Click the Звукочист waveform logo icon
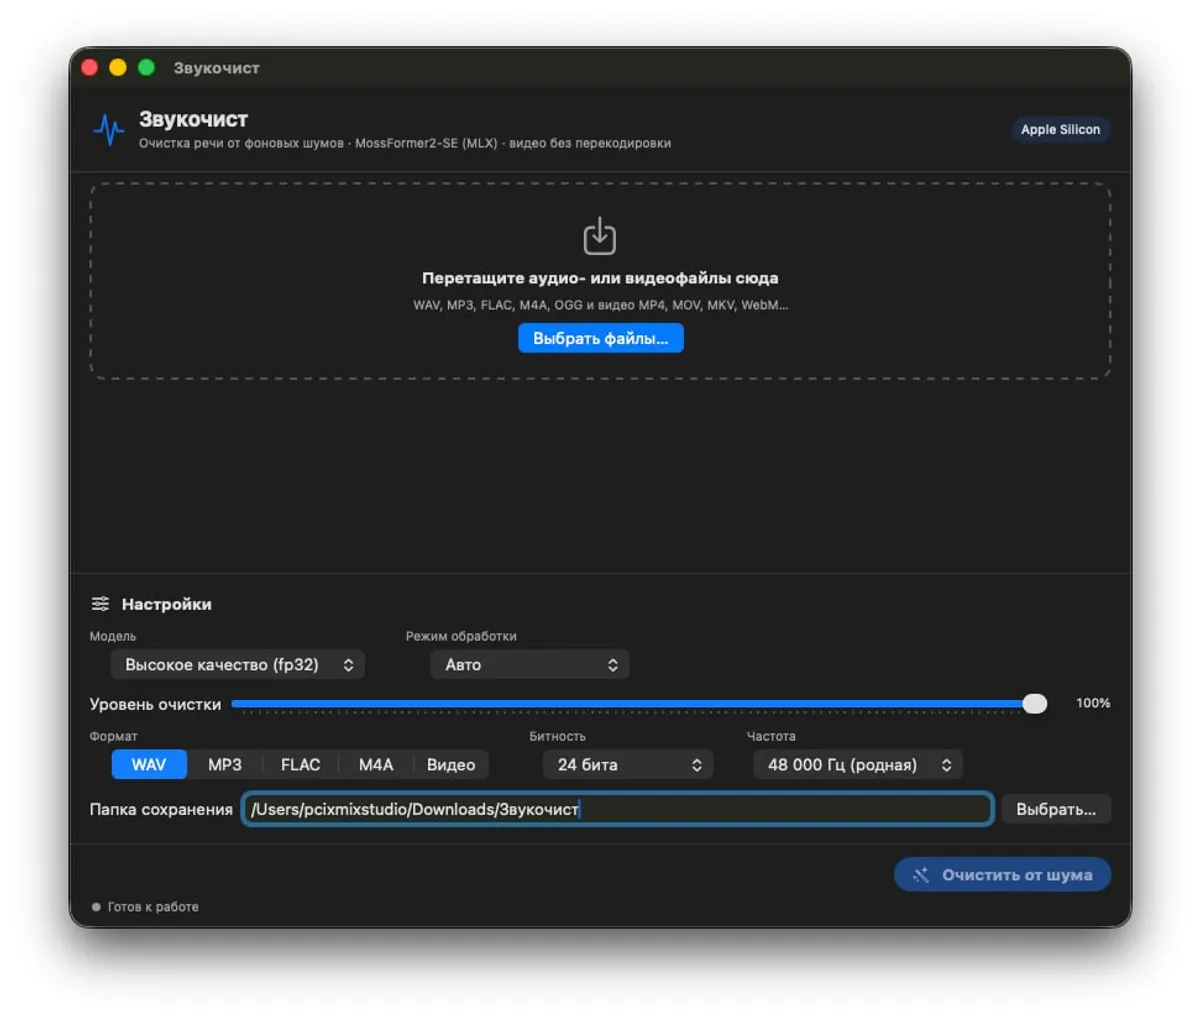 pos(108,130)
